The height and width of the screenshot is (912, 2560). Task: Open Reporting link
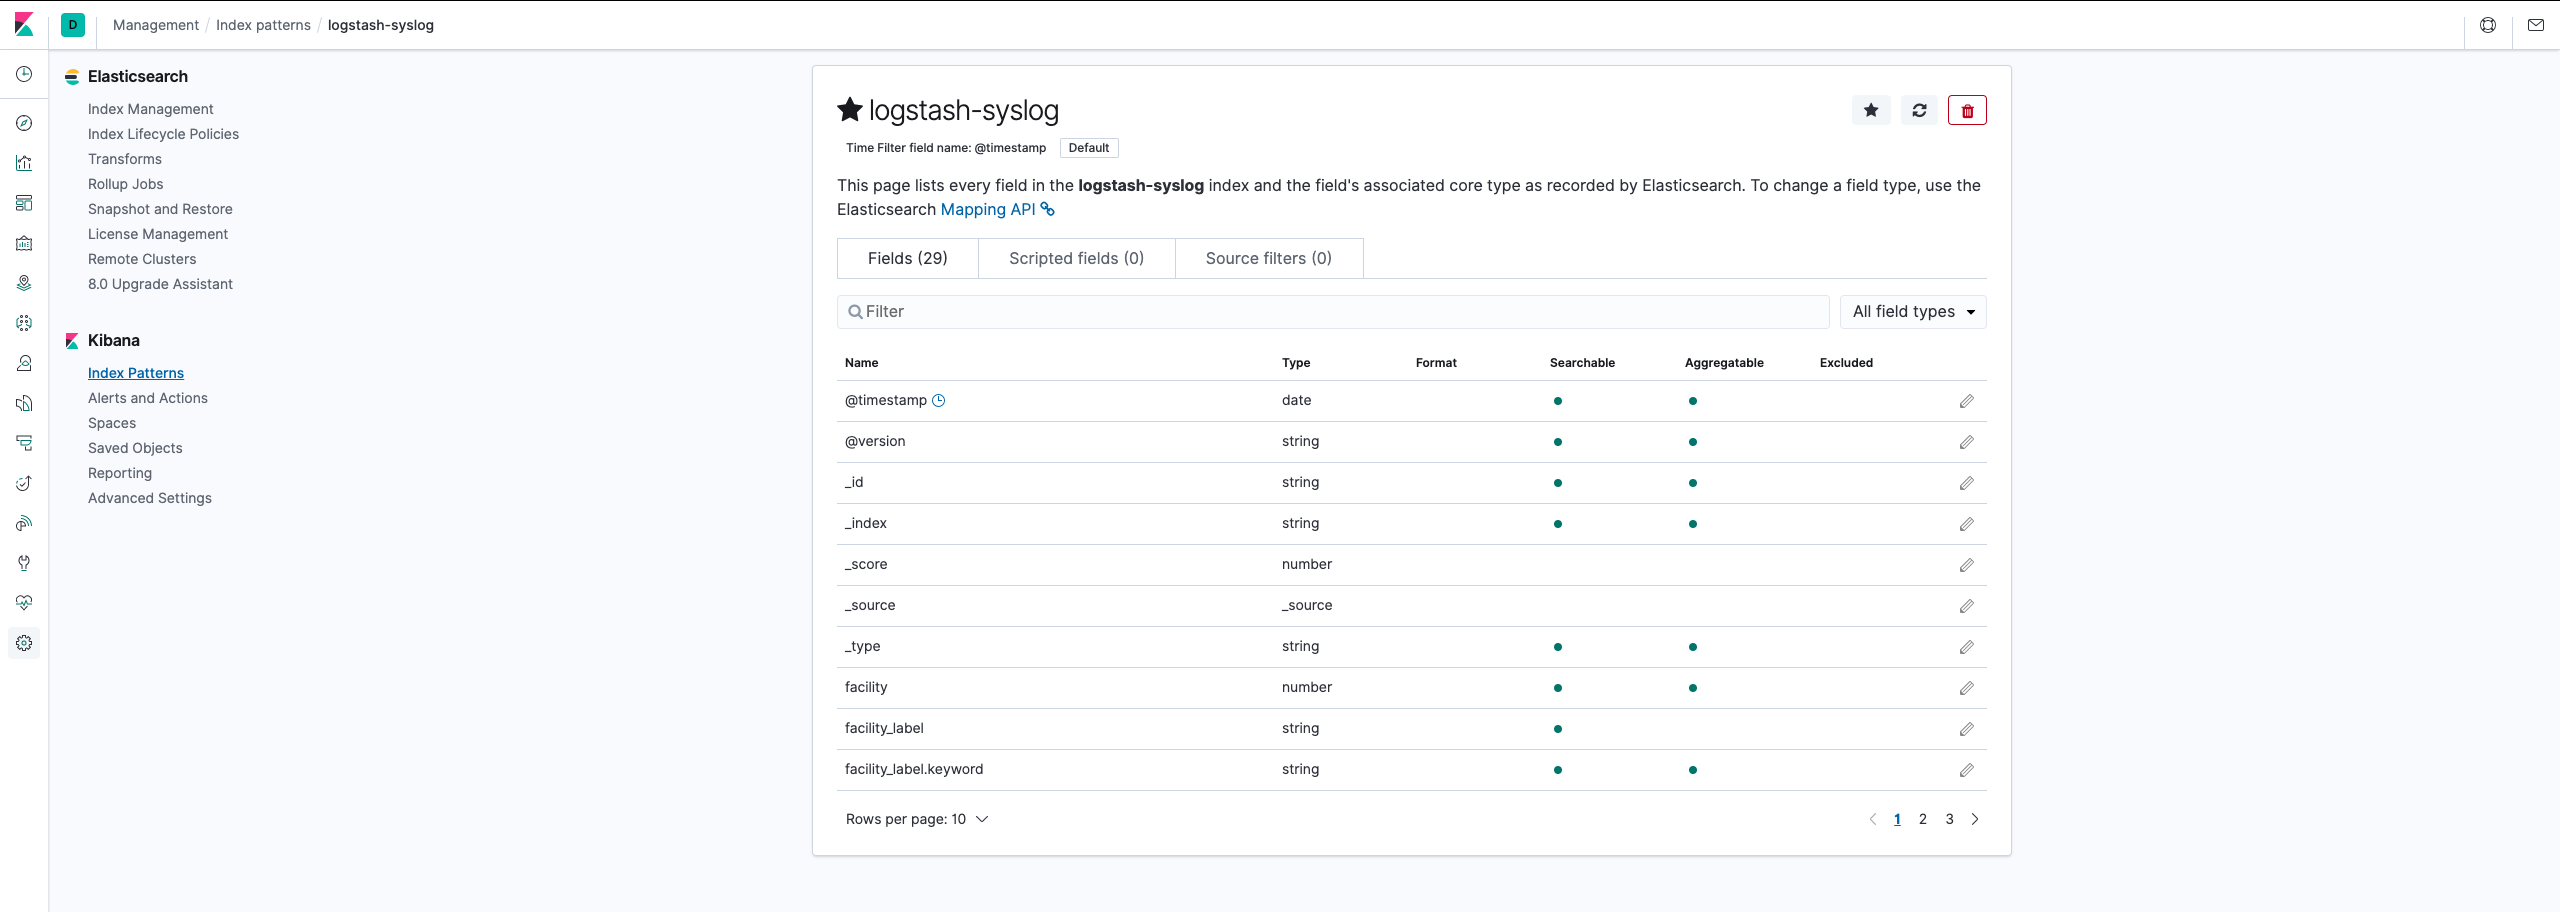120,473
